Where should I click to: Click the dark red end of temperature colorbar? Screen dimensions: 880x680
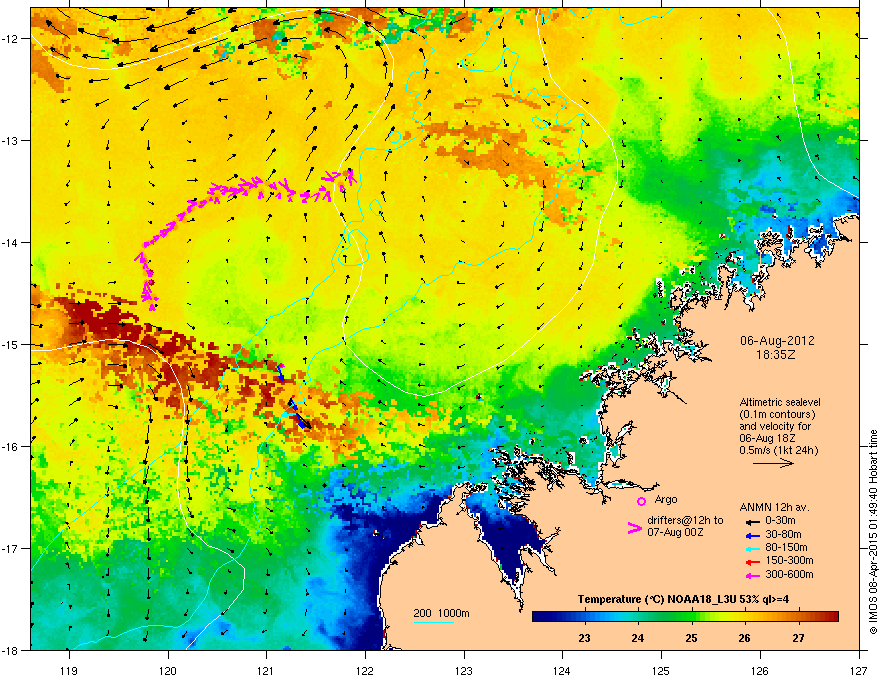click(832, 616)
